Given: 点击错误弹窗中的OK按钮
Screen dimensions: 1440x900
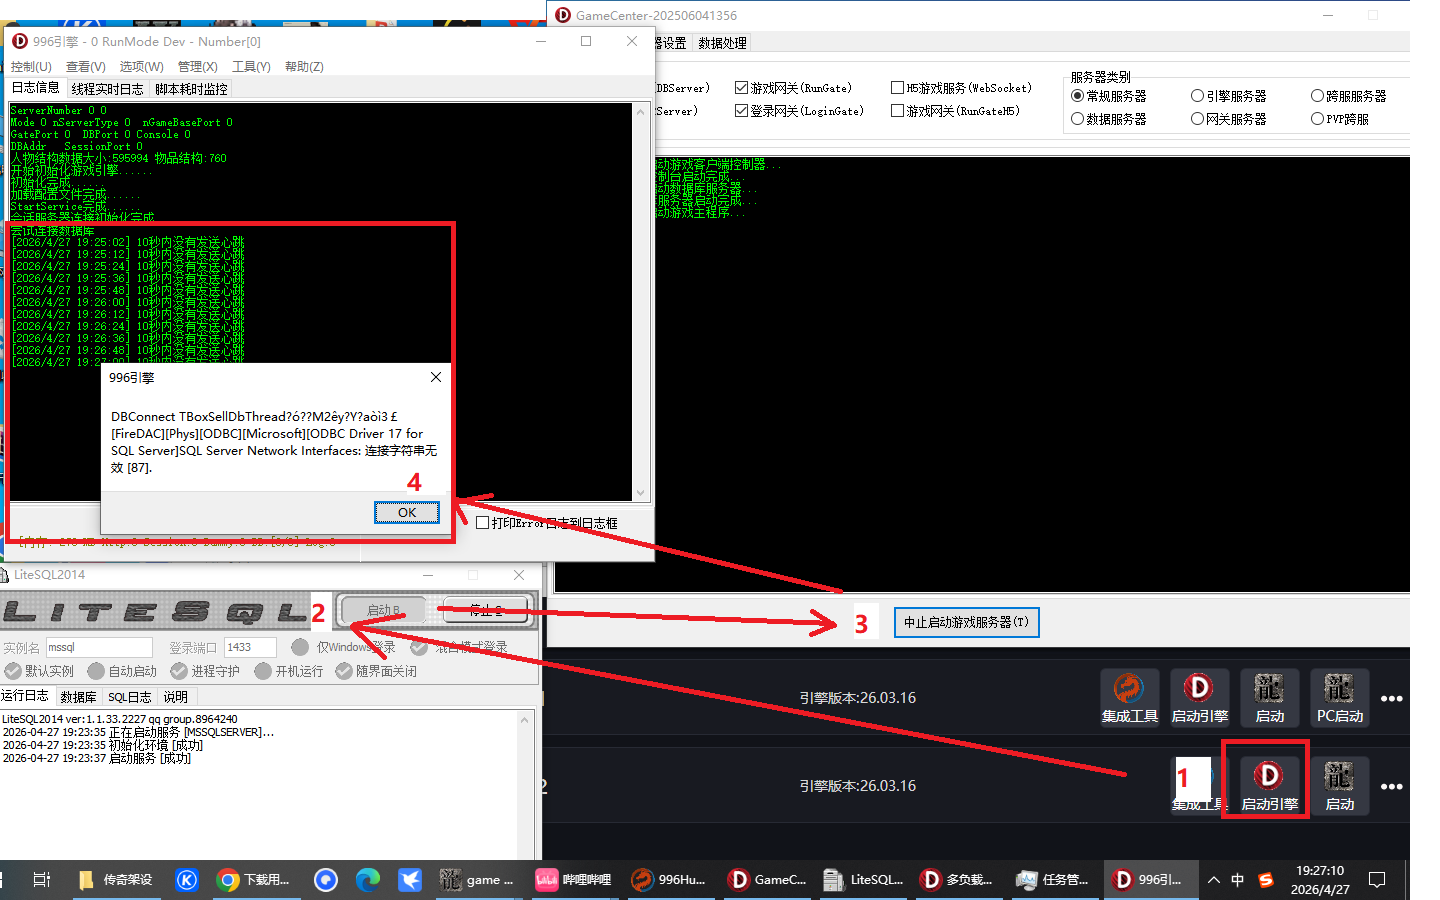Looking at the screenshot, I should [x=406, y=512].
